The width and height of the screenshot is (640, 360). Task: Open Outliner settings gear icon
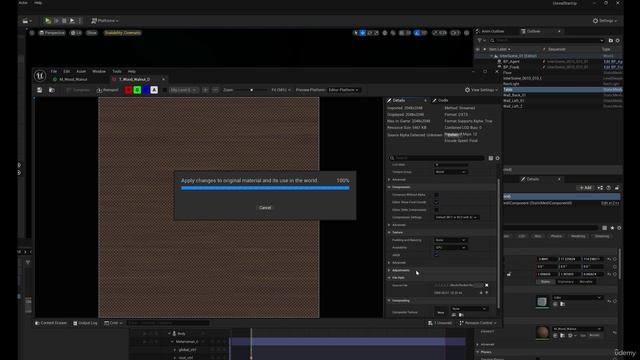coord(618,40)
